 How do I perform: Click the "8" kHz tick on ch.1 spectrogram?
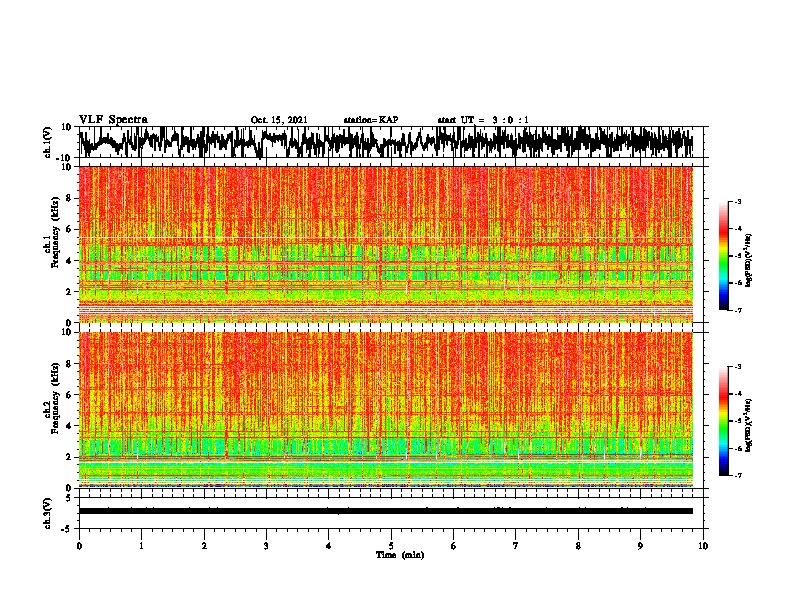pos(69,198)
